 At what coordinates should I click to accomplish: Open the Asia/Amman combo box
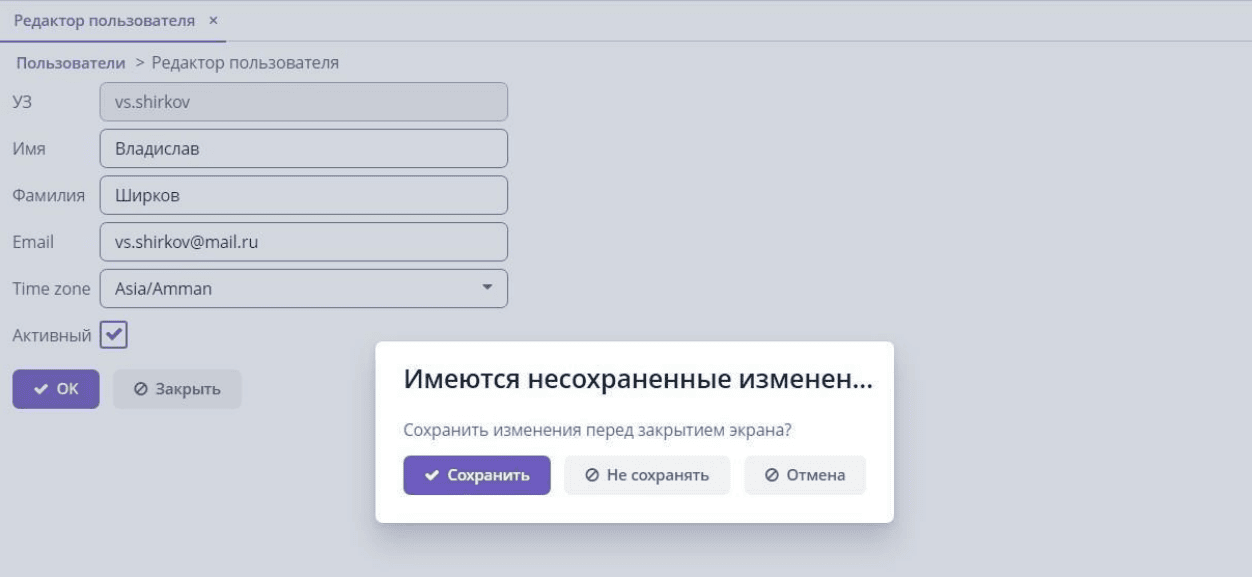pos(304,289)
